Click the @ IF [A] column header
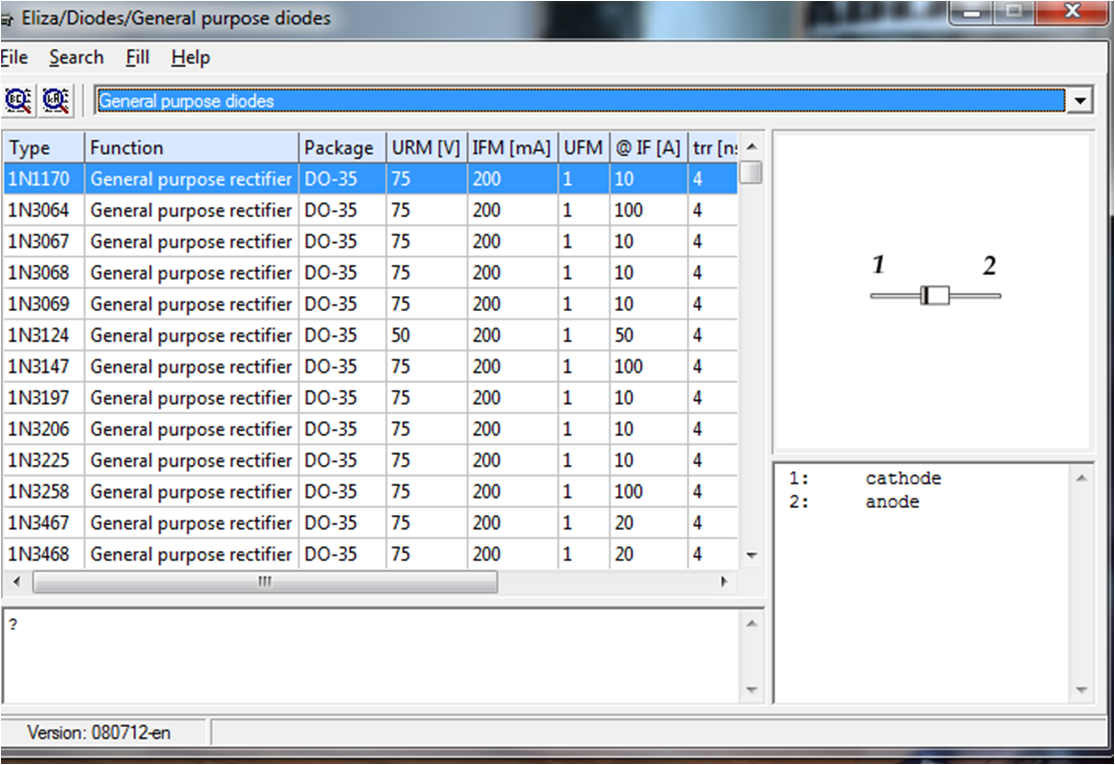Screen dimensions: 1115x765 (649, 148)
